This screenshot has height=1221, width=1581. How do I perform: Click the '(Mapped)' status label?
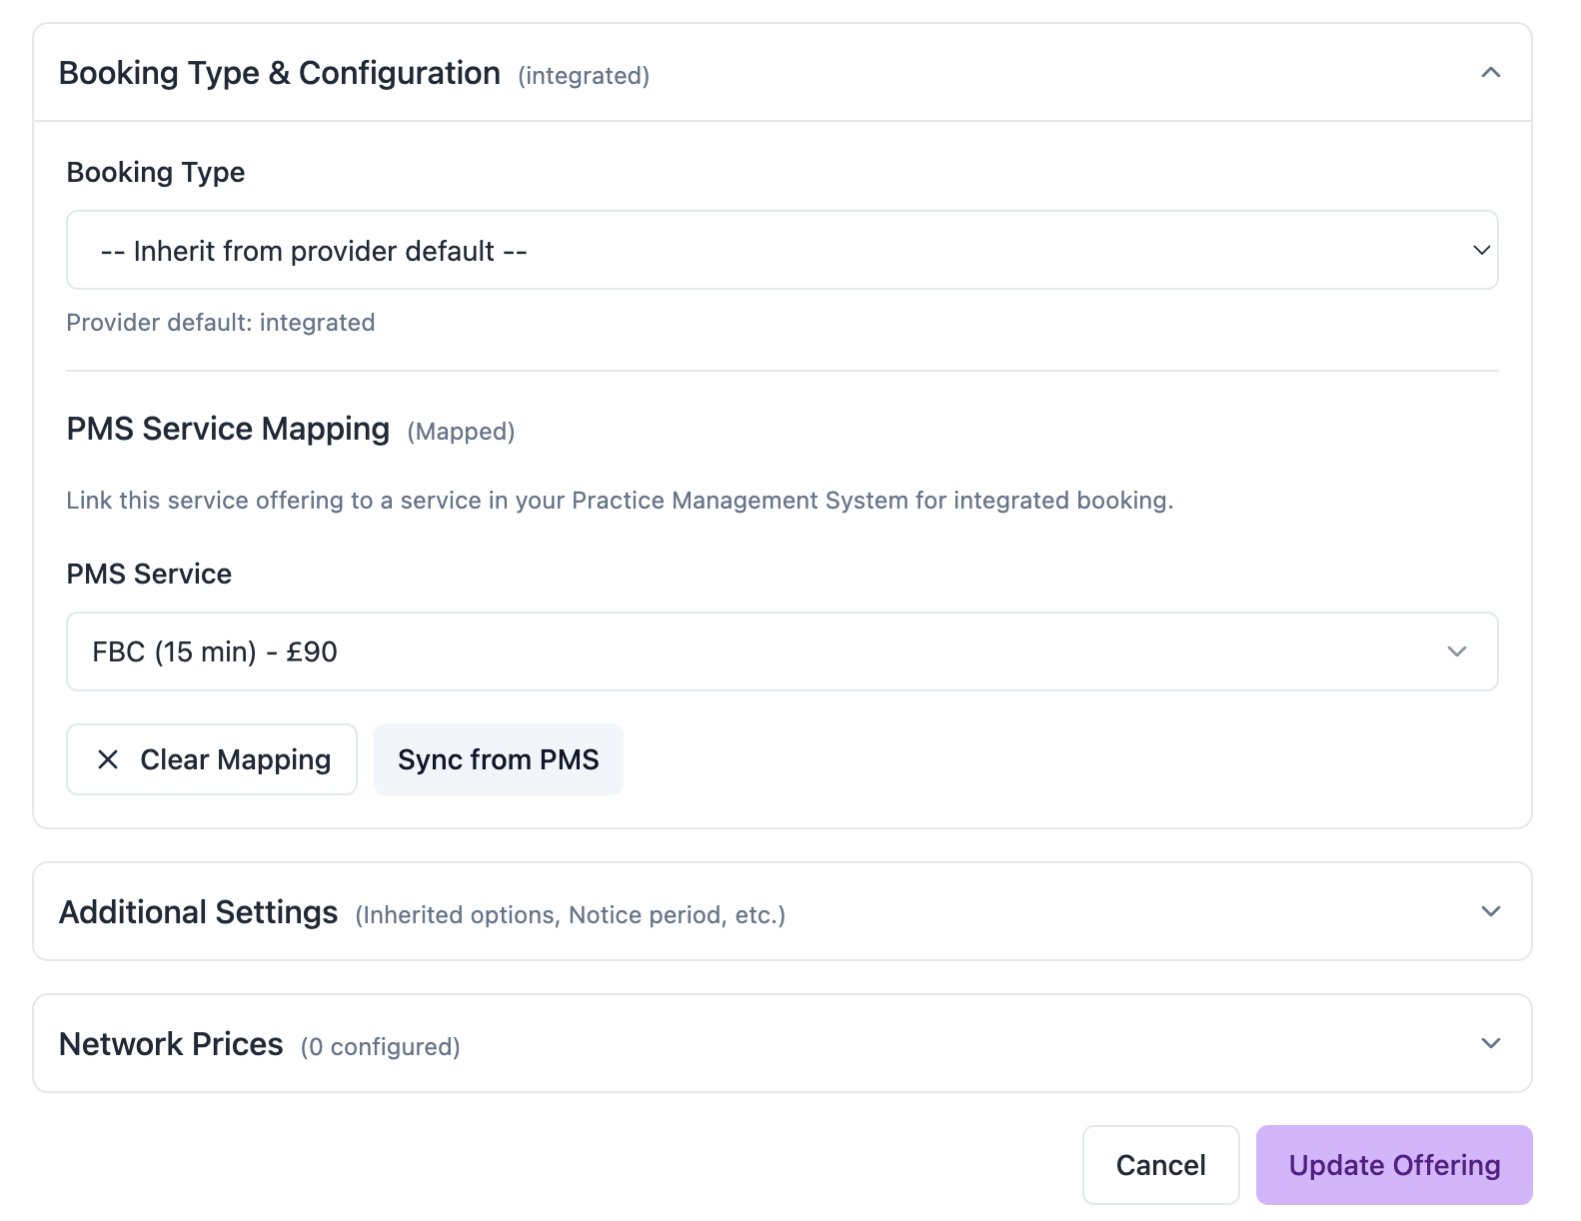click(x=460, y=432)
